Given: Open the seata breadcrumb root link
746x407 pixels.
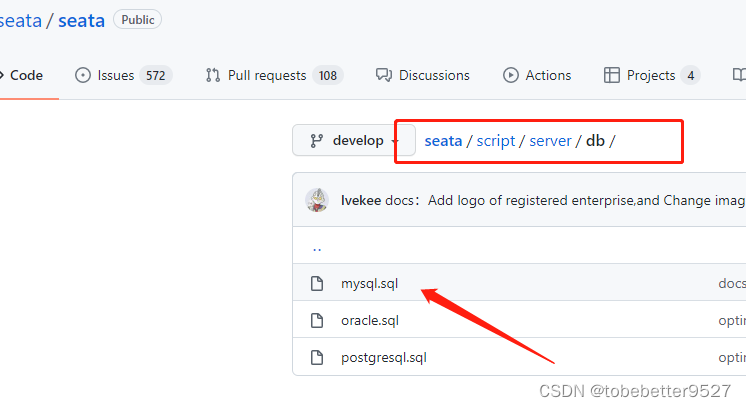Looking at the screenshot, I should pyautogui.click(x=443, y=141).
